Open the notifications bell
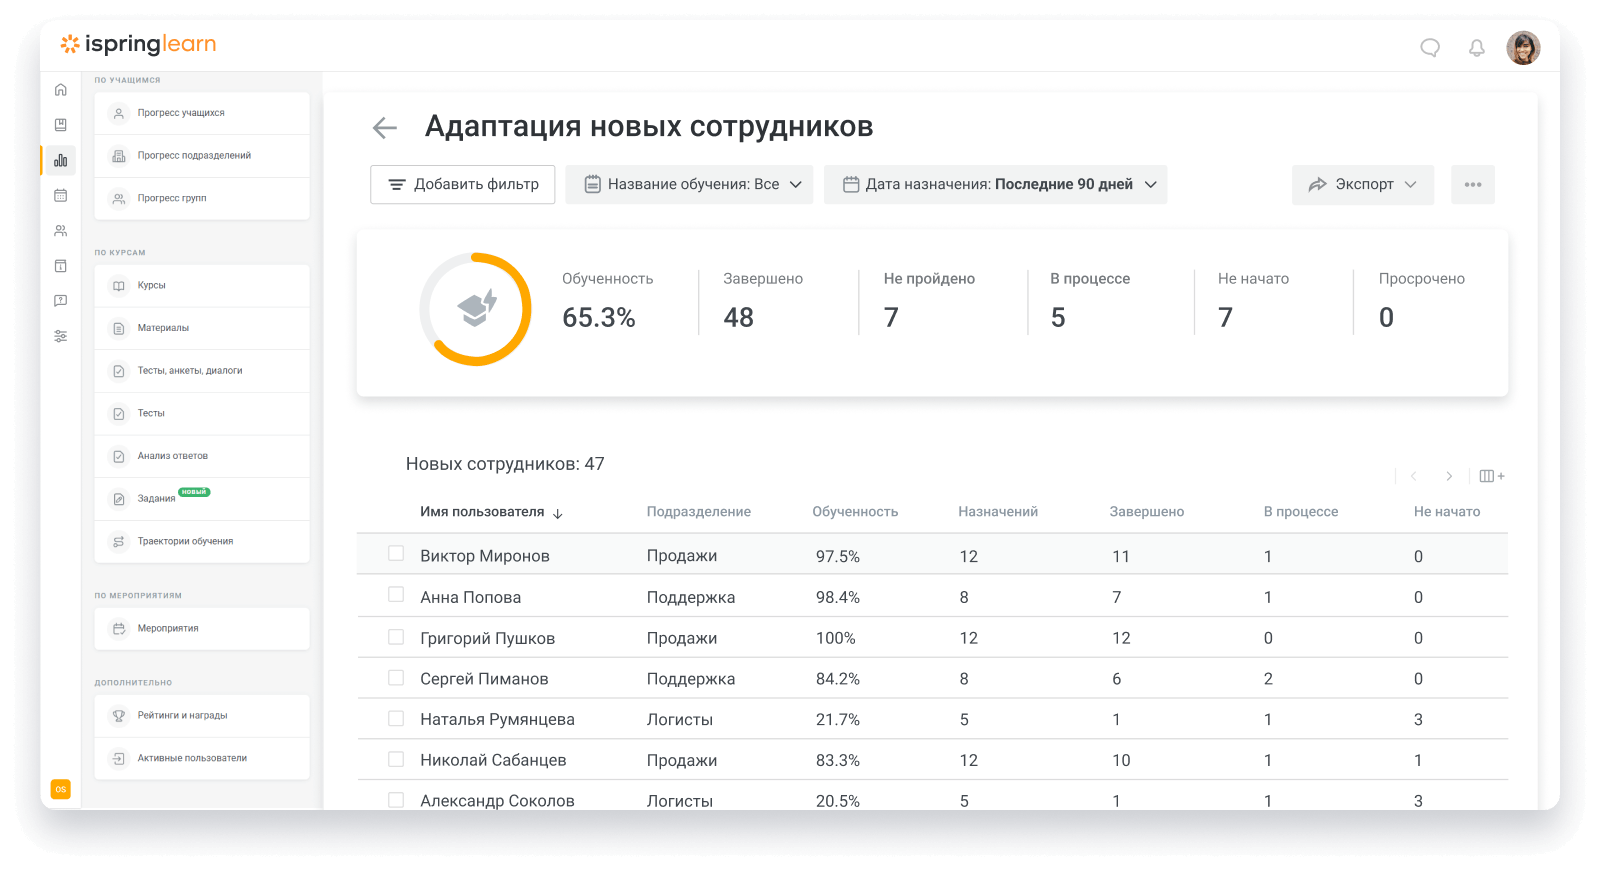1600x870 pixels. tap(1476, 48)
